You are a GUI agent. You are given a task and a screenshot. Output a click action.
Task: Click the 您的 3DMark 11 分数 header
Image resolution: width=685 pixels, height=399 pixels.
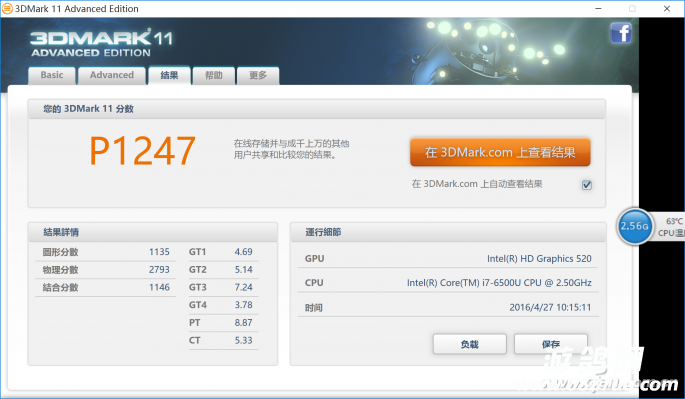[316, 109]
